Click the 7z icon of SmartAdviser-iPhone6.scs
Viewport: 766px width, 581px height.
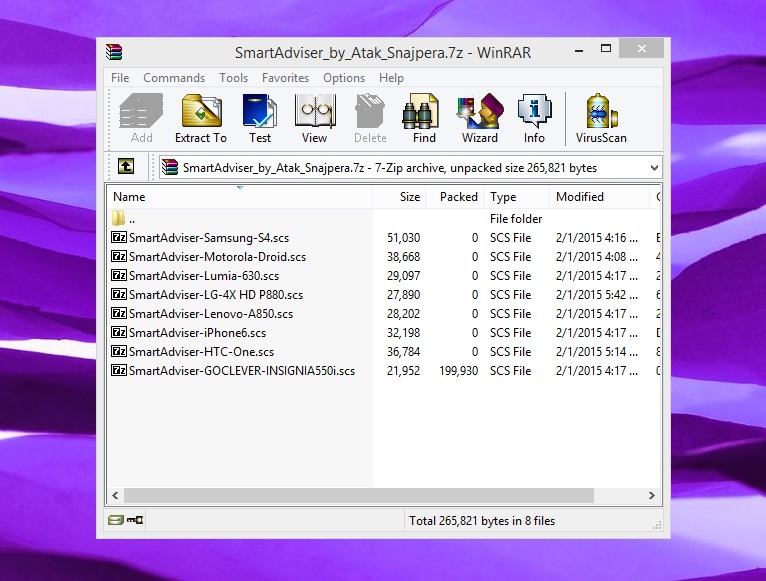[119, 333]
